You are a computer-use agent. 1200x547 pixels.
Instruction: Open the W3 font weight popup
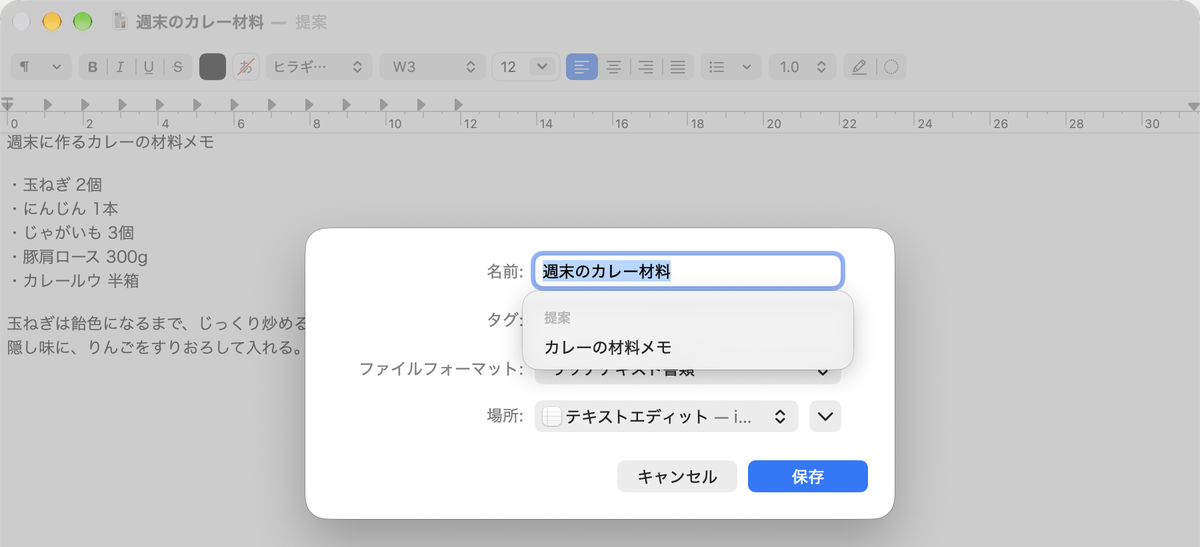pos(432,67)
